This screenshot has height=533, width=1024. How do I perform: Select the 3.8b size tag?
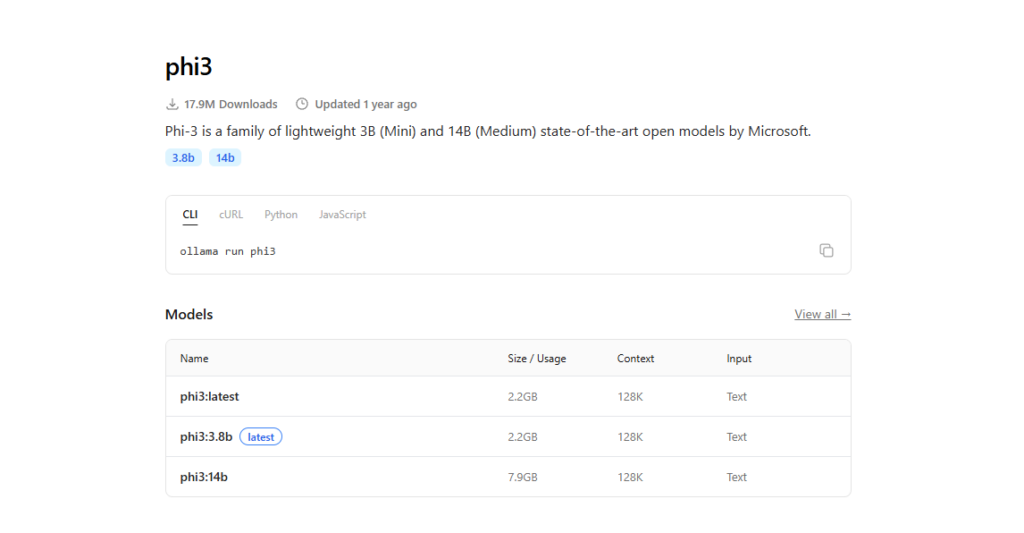tap(183, 157)
